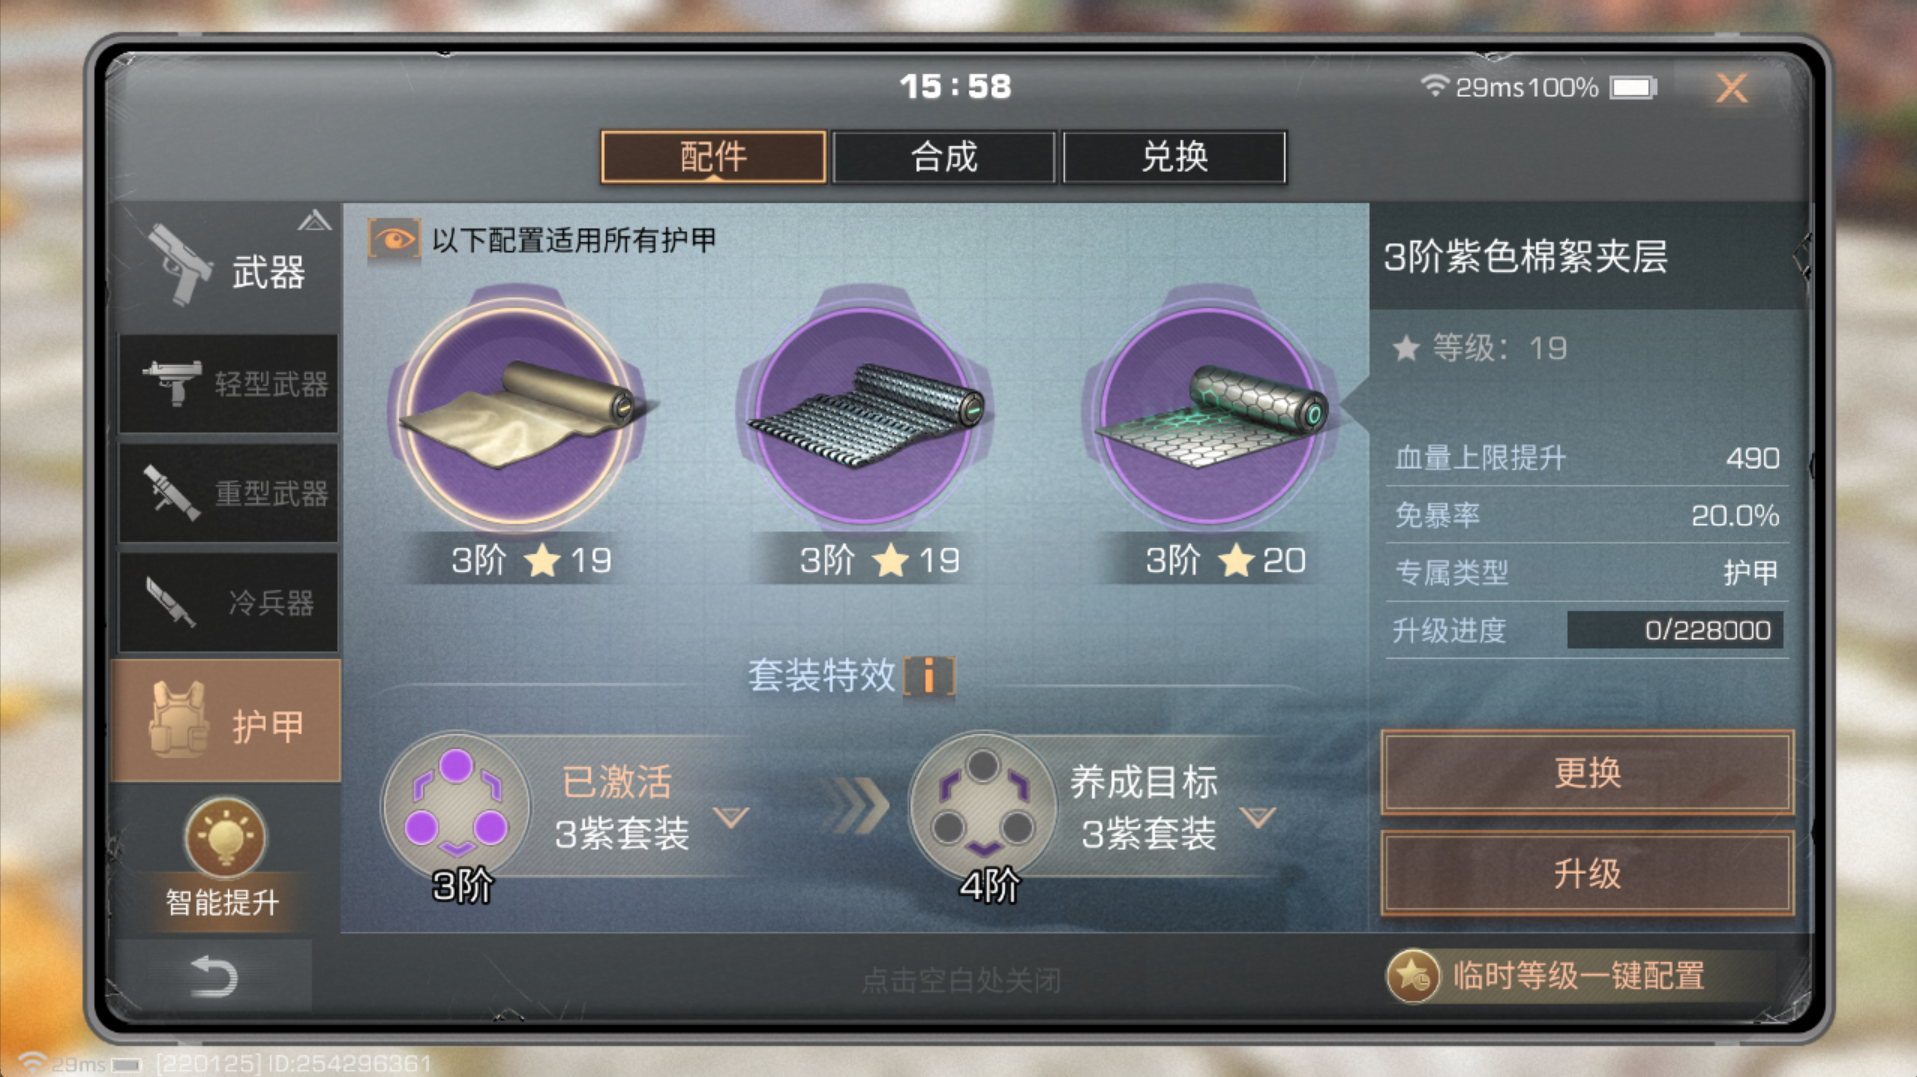Open the 轻型武器 category
Image resolution: width=1917 pixels, height=1077 pixels.
[229, 383]
